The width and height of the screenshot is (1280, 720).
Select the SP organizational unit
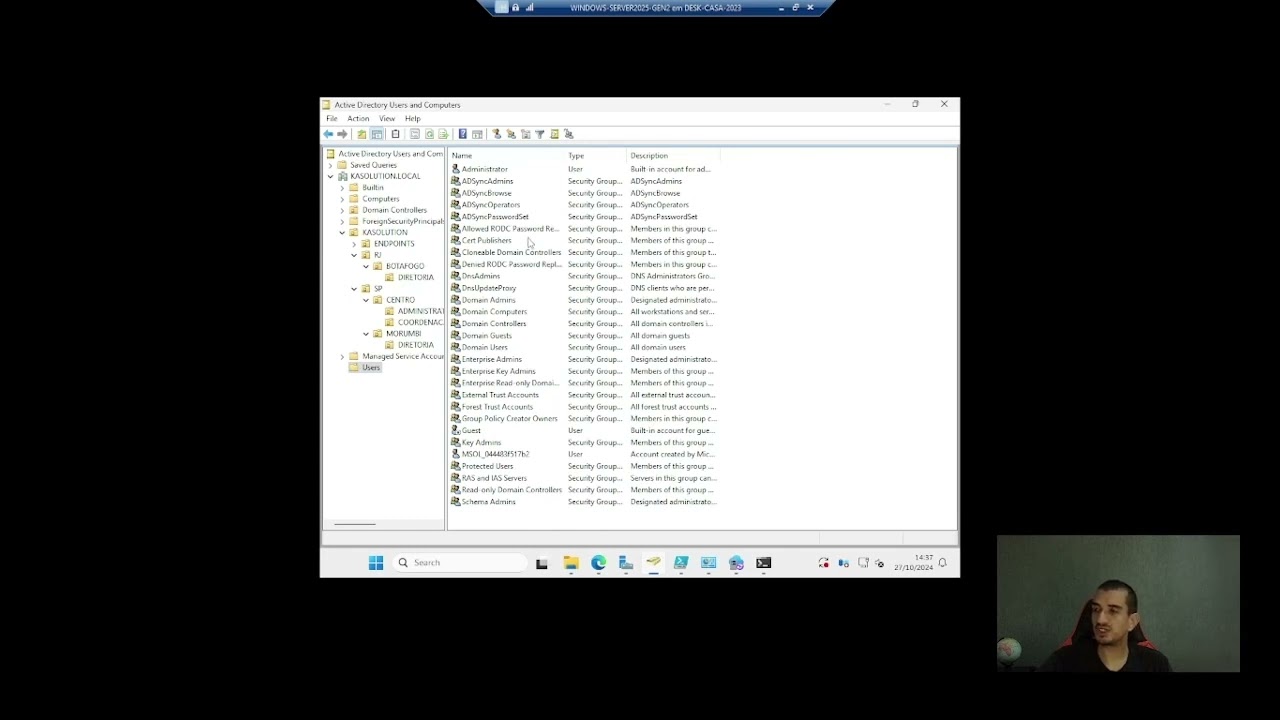point(378,289)
